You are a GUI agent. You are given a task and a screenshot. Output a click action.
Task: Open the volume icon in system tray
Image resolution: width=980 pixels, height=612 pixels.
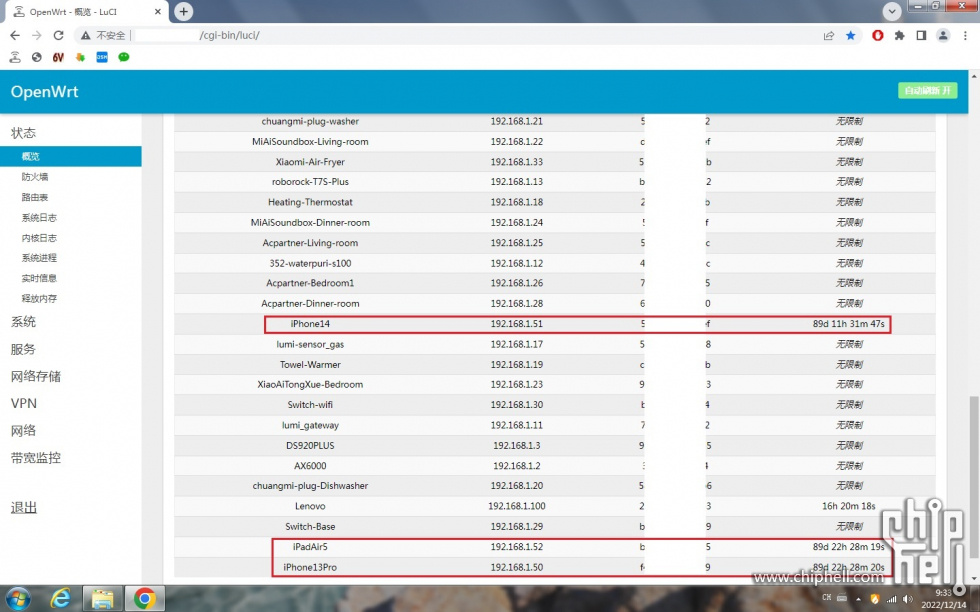pos(908,599)
